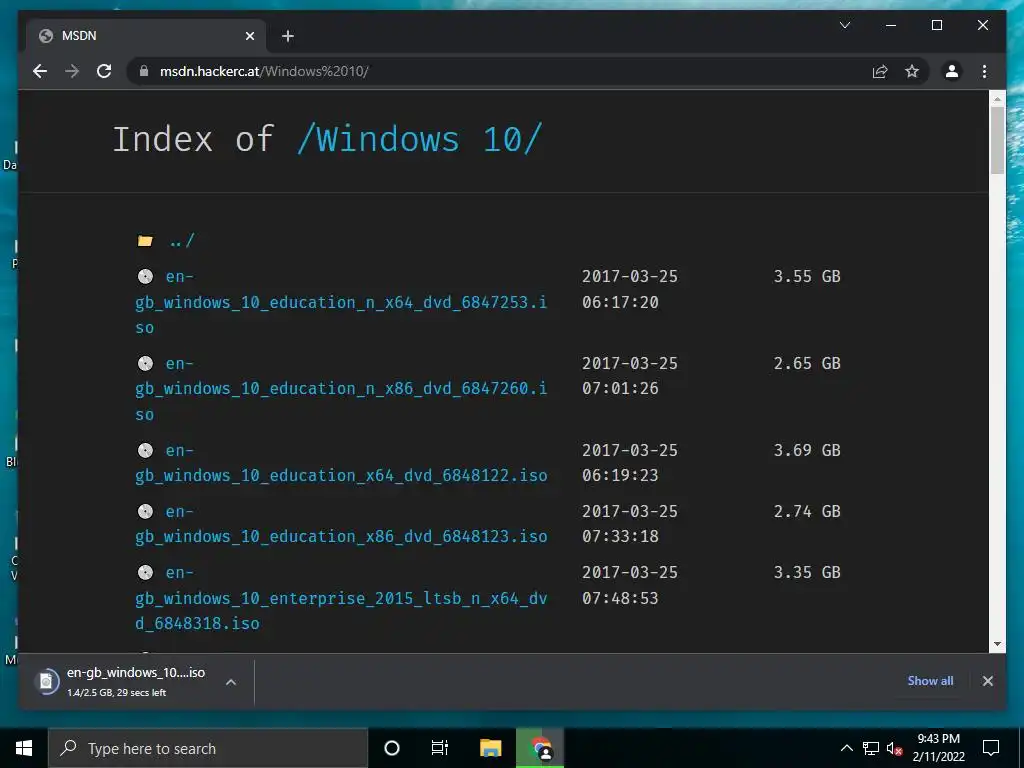
Task: Open the network status tray icon
Action: pyautogui.click(x=871, y=748)
